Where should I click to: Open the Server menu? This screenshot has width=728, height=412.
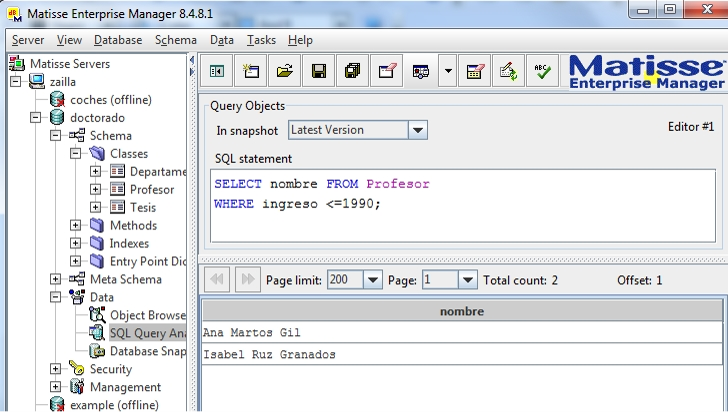[28, 40]
